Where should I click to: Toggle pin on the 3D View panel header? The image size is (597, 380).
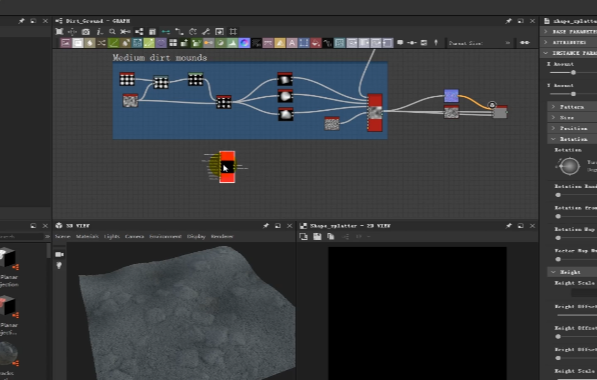coord(266,226)
